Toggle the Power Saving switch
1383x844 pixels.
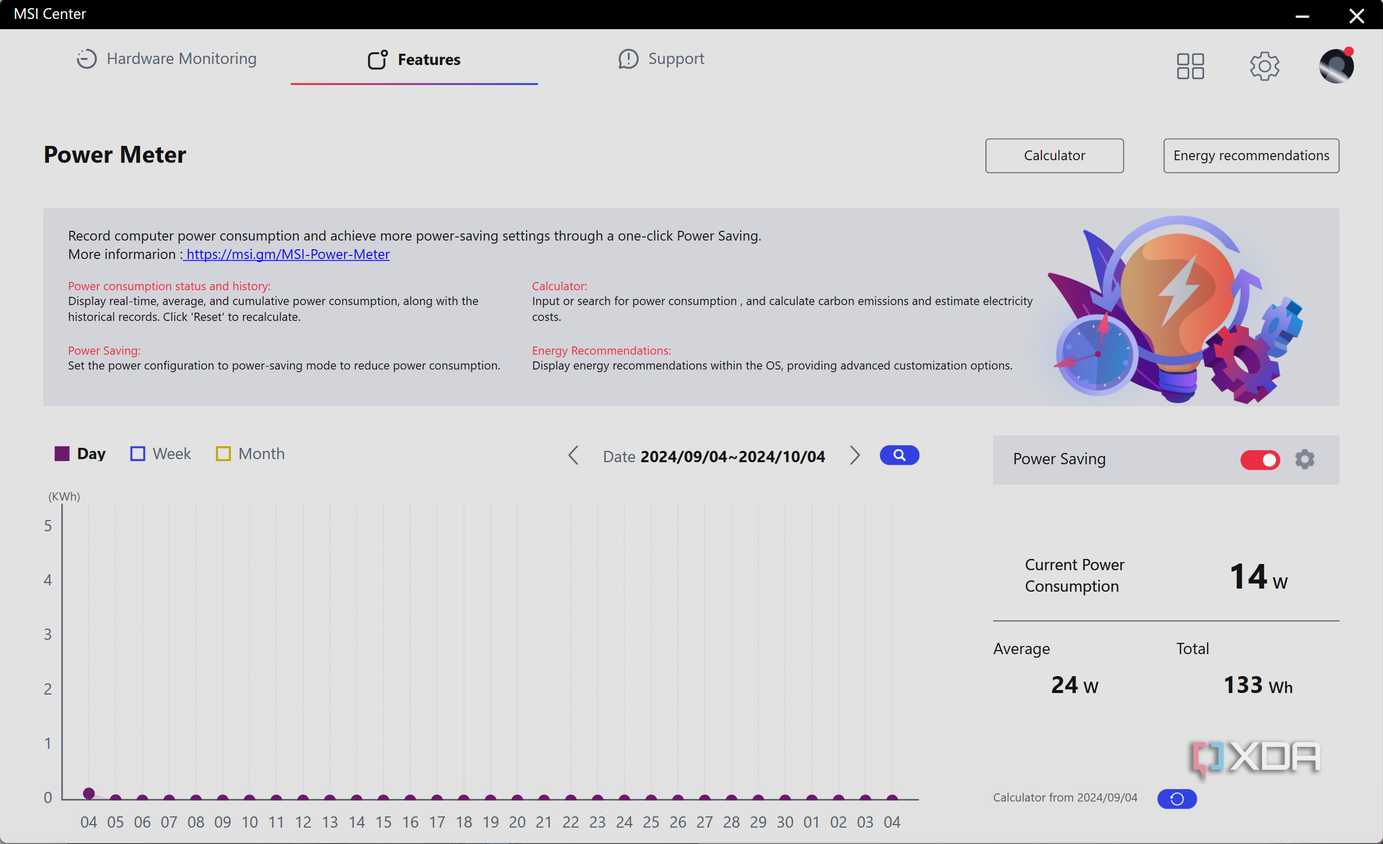(1260, 460)
